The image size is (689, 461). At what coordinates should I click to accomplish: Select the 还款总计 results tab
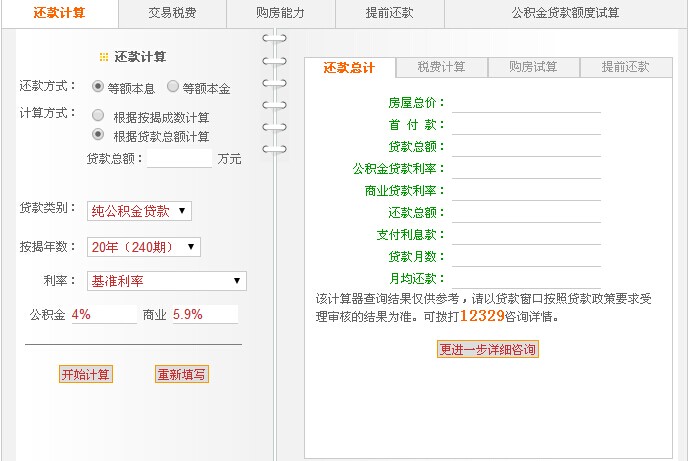349,67
